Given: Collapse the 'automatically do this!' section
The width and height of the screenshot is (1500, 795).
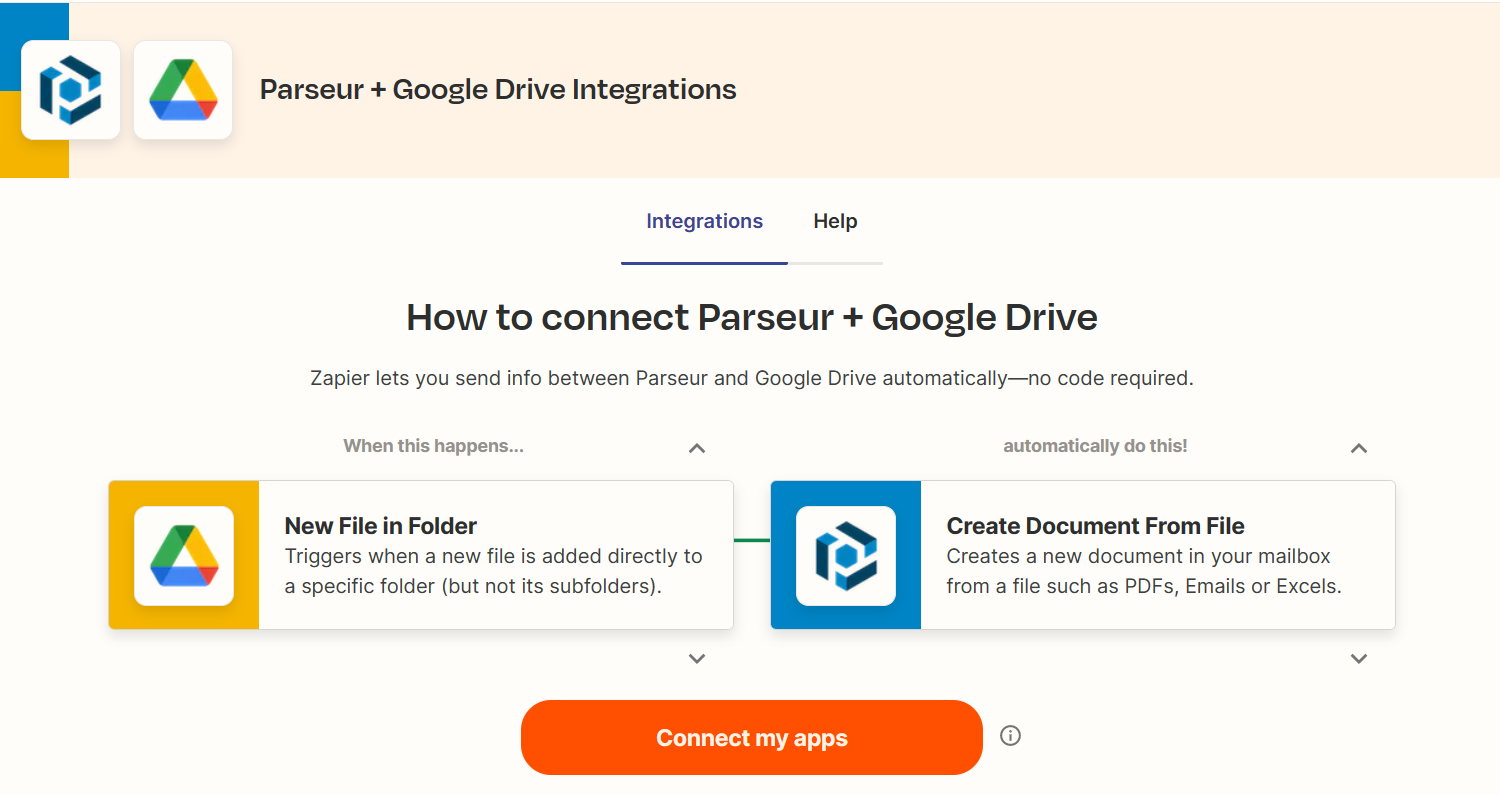Looking at the screenshot, I should point(1359,448).
